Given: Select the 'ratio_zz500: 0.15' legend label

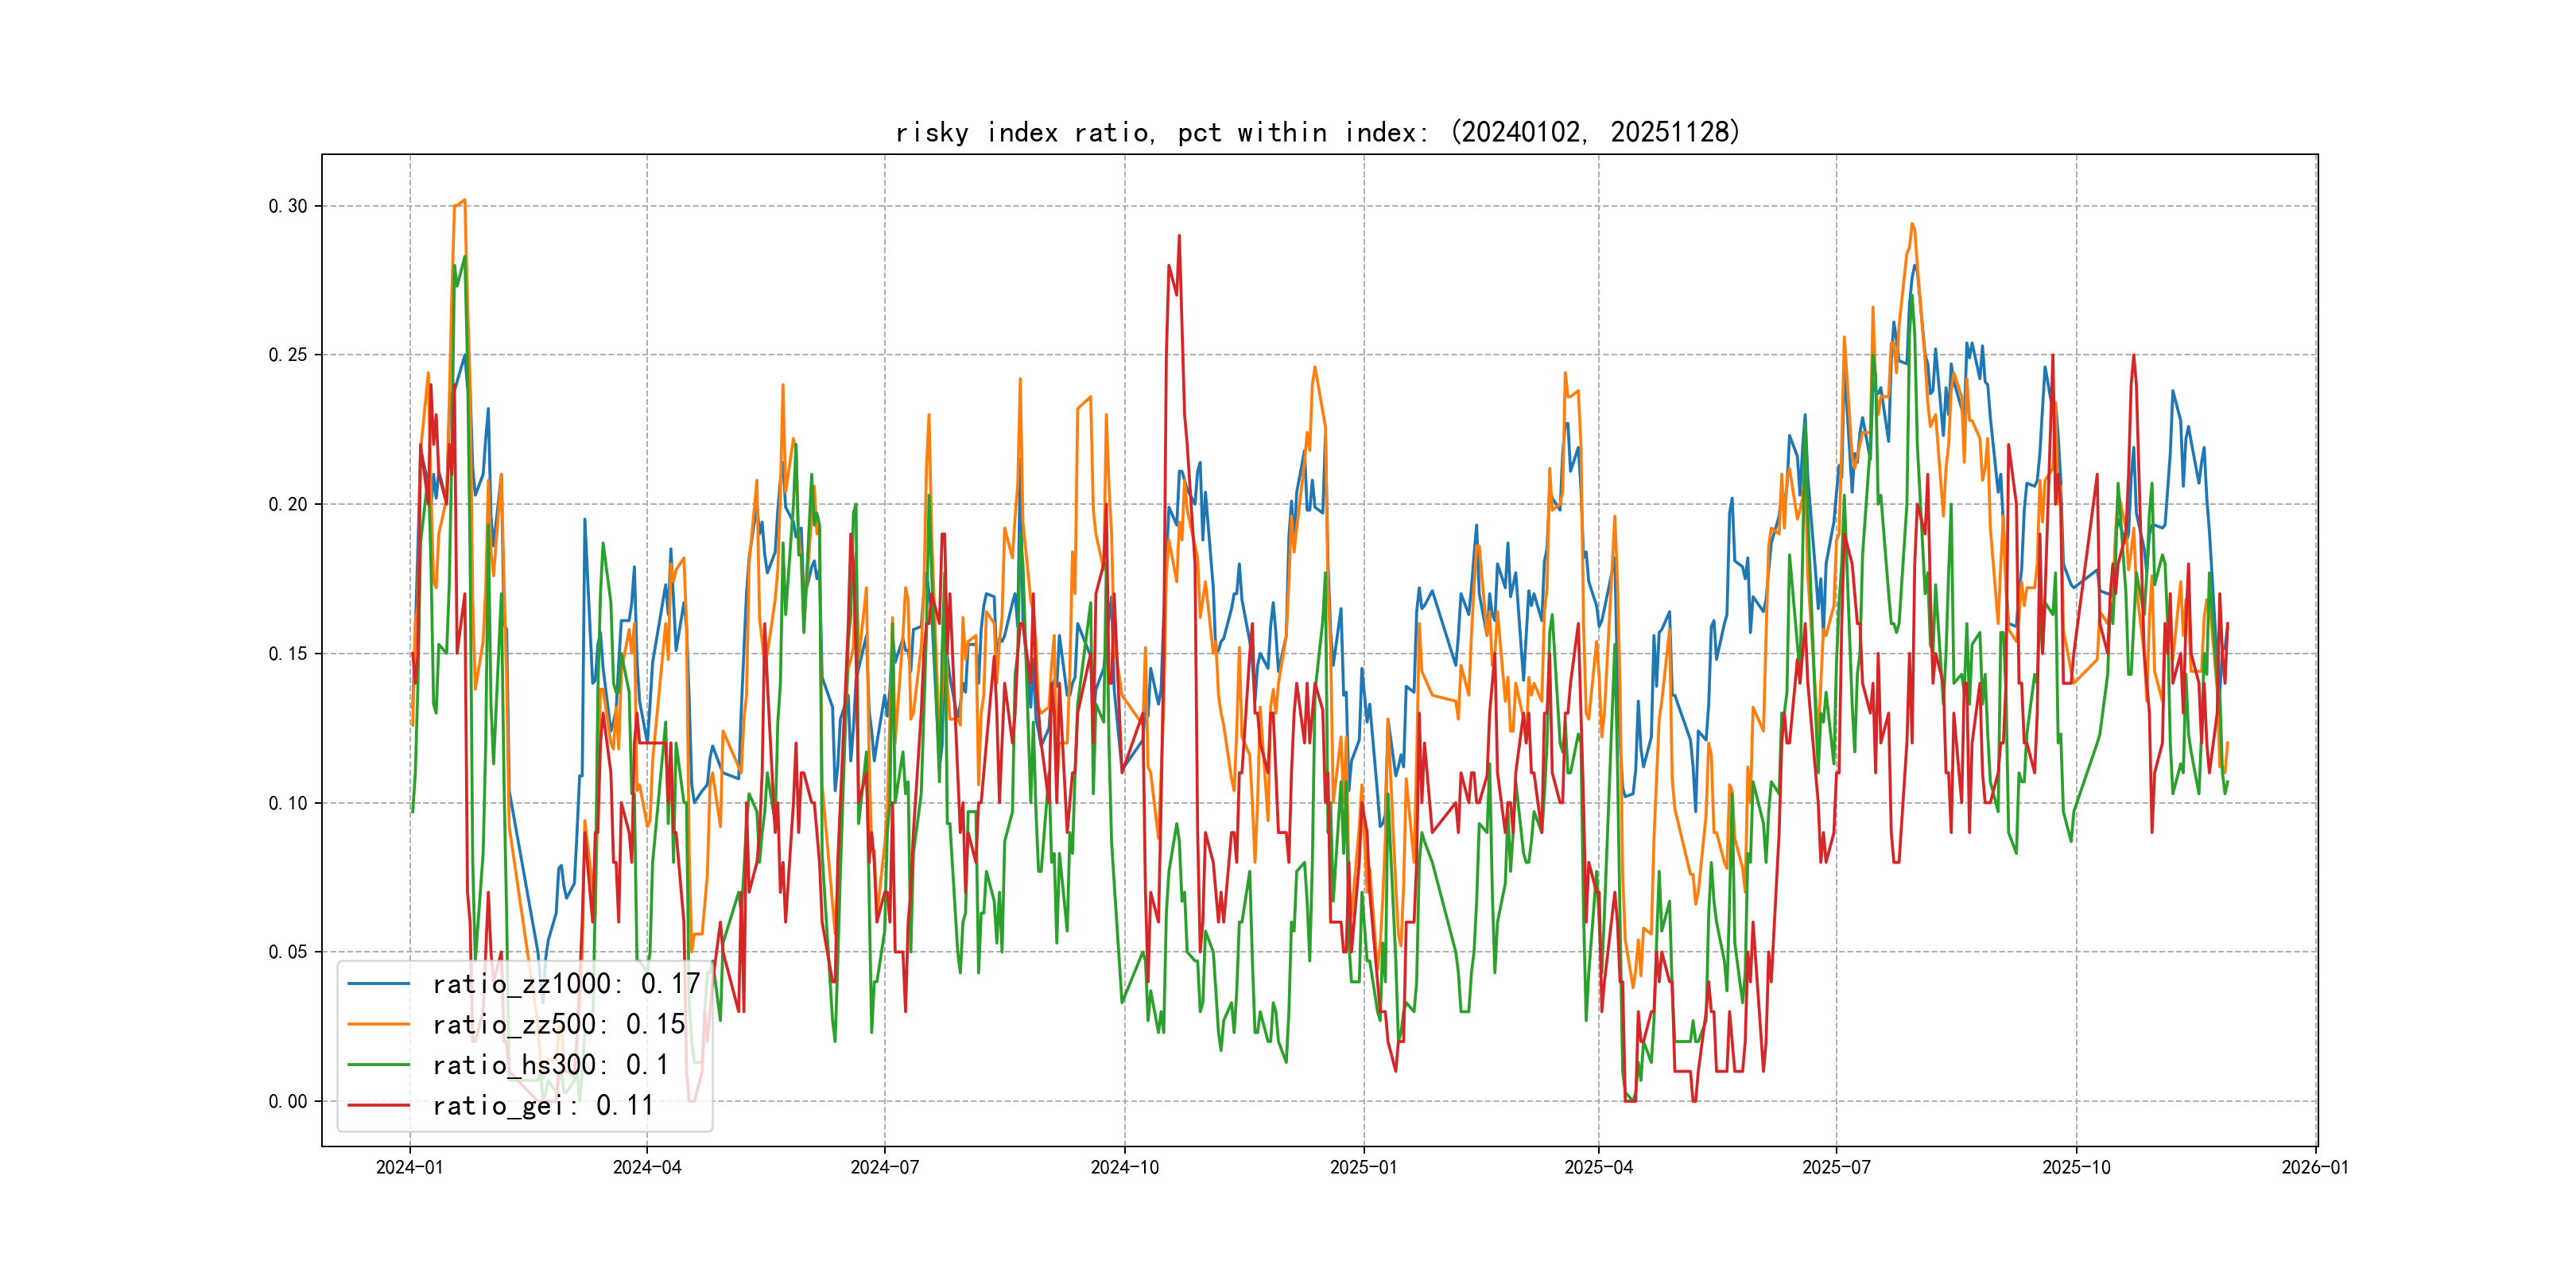Looking at the screenshot, I should 558,1024.
